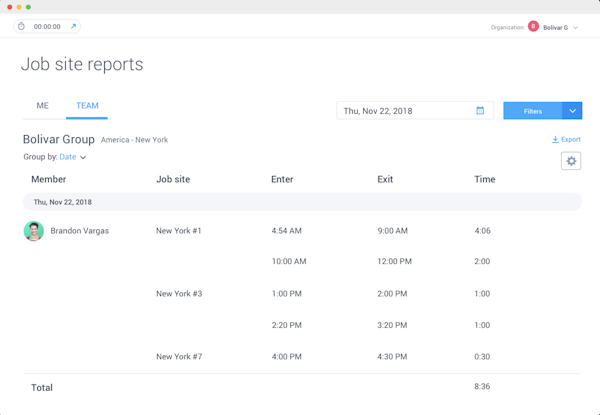The width and height of the screenshot is (600, 415).
Task: Switch to the ME tab
Action: coord(42,106)
